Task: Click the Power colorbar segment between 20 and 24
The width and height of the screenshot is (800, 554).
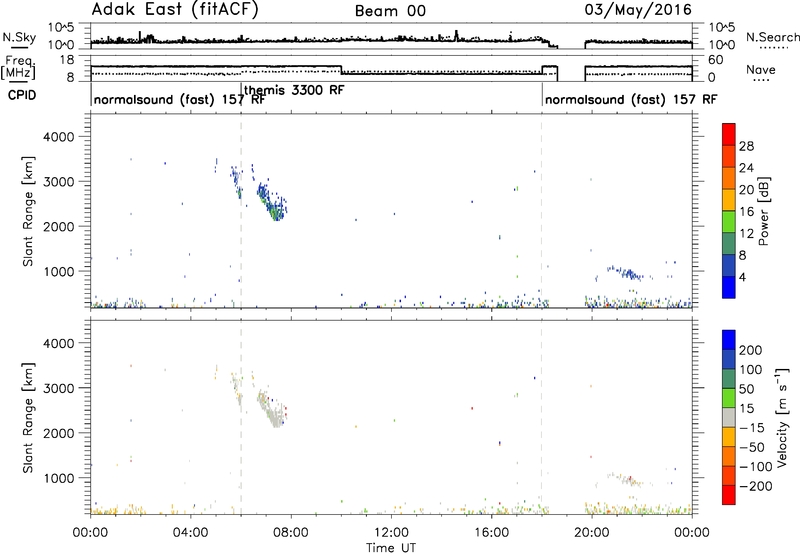Action: click(729, 178)
